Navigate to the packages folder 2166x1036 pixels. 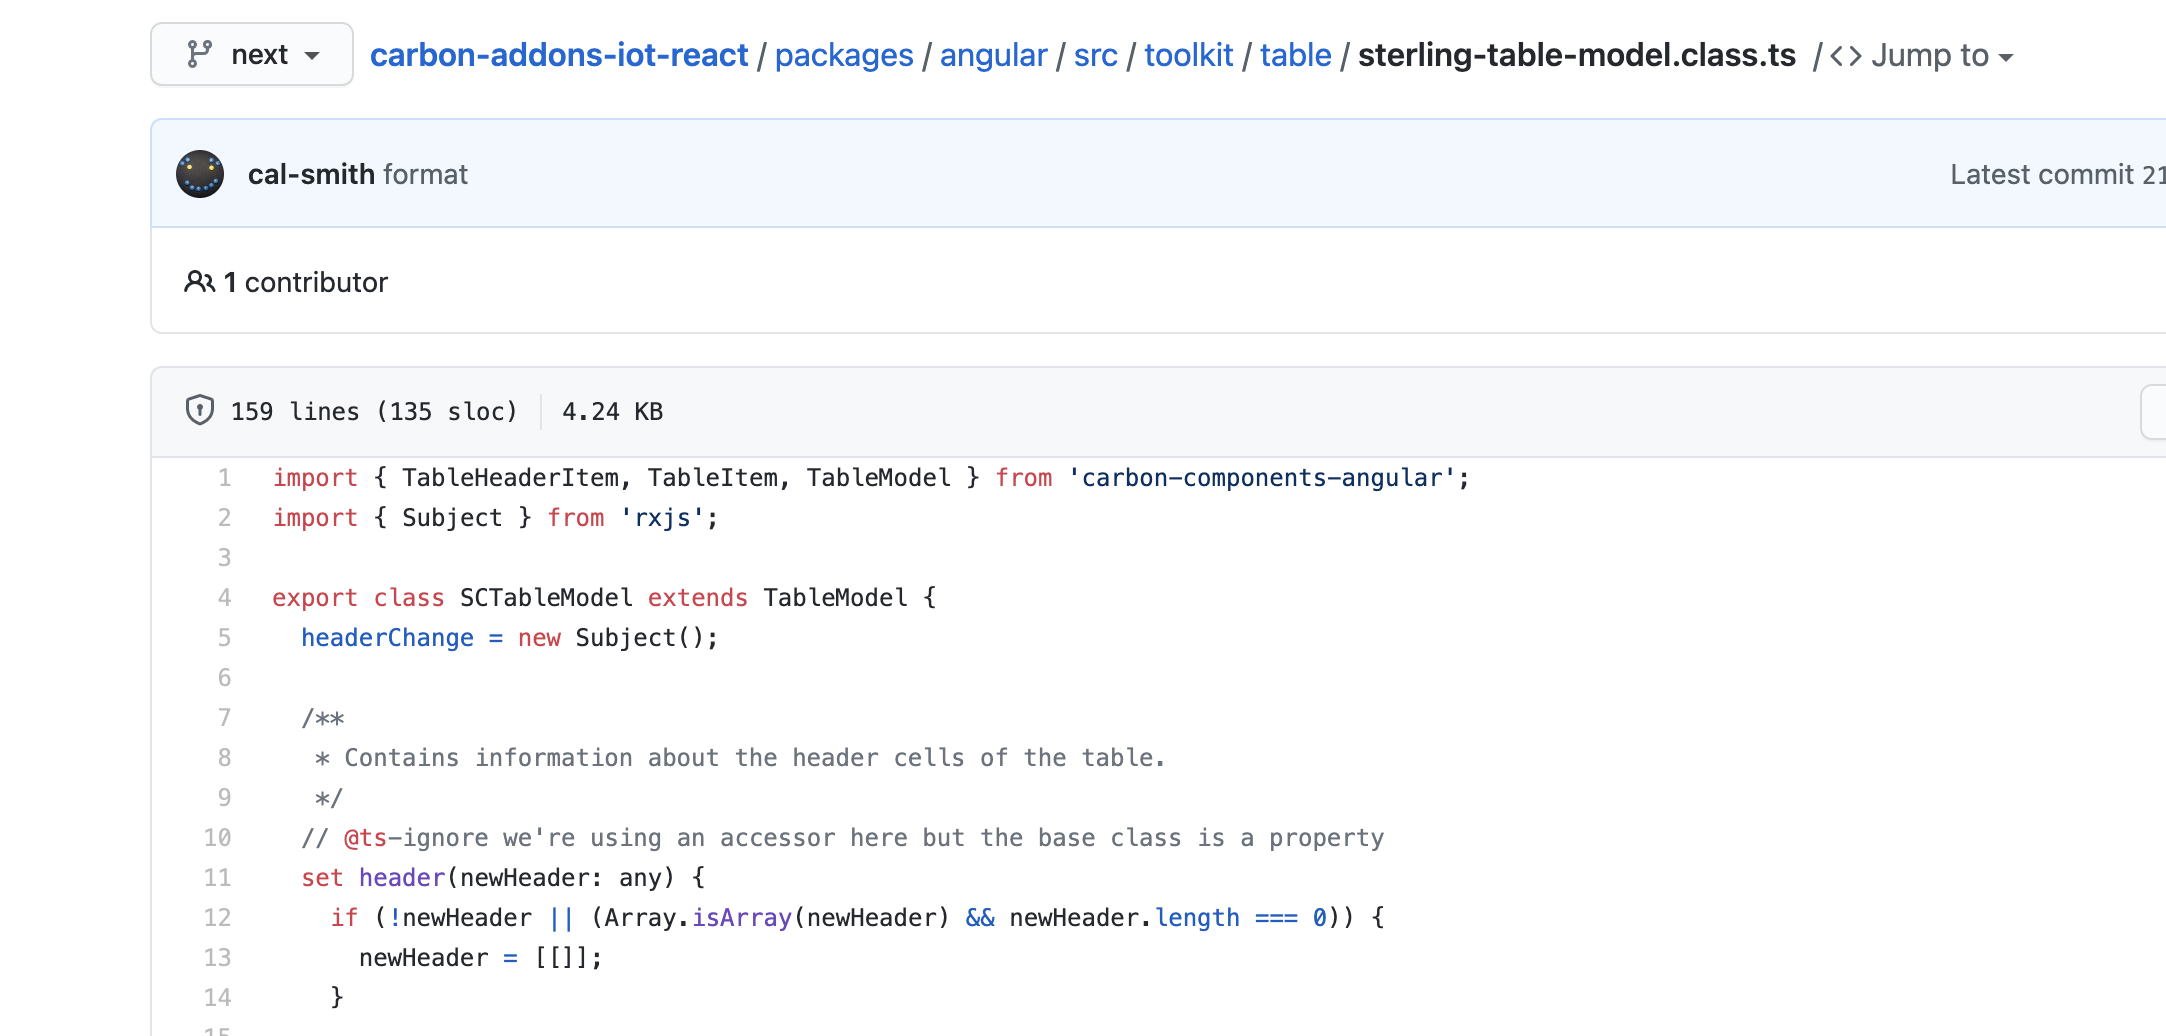(843, 55)
